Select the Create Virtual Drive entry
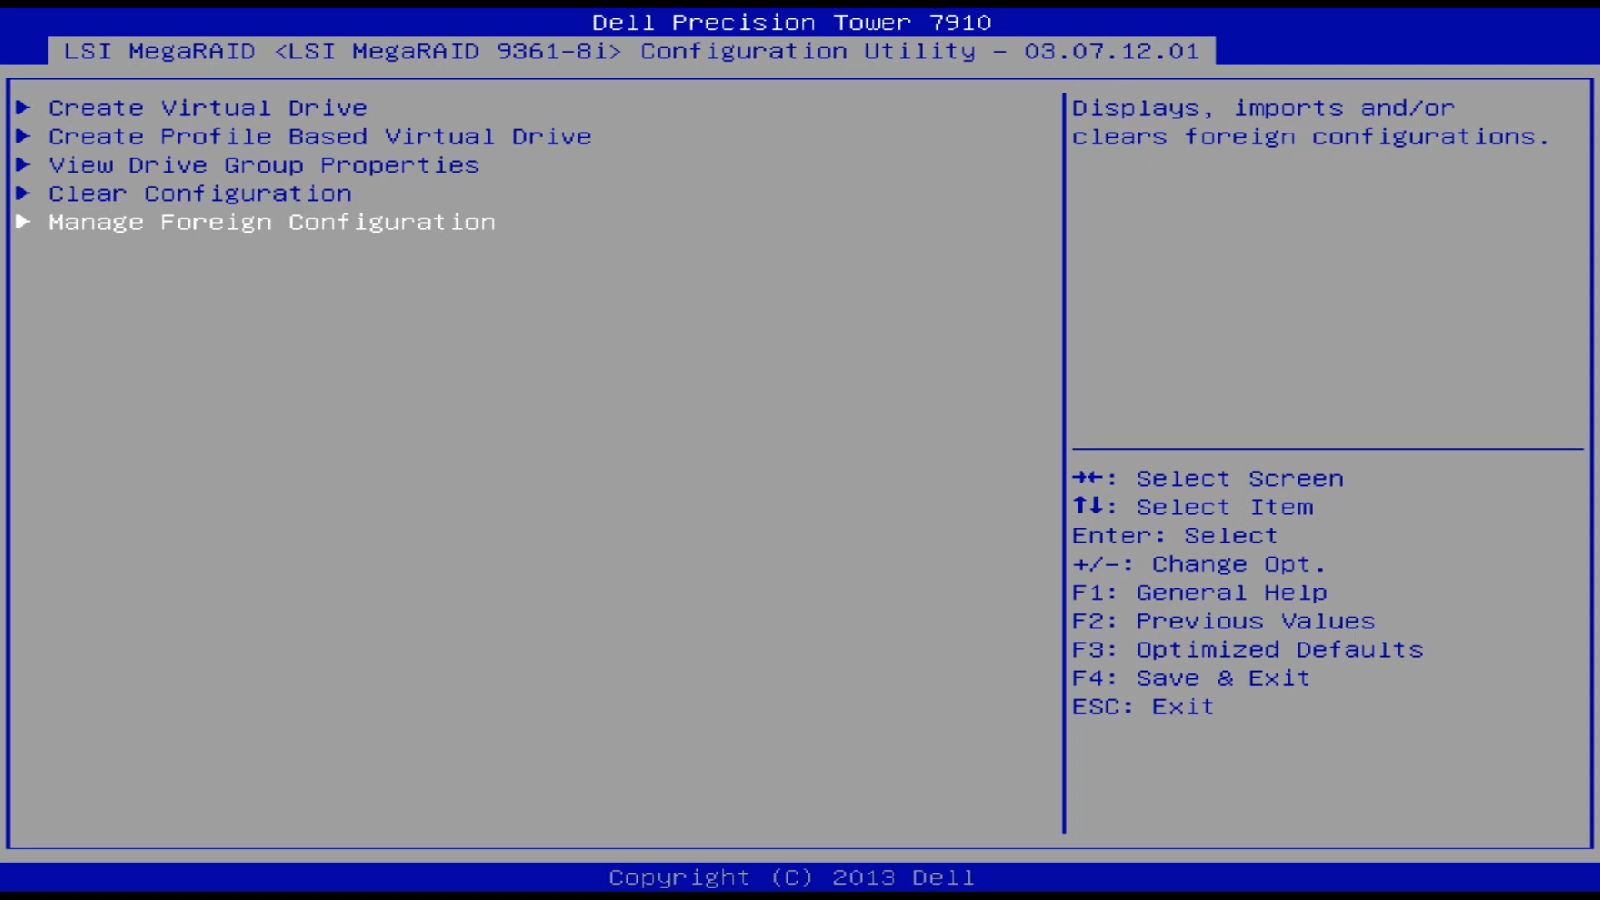This screenshot has width=1600, height=900. pos(208,107)
